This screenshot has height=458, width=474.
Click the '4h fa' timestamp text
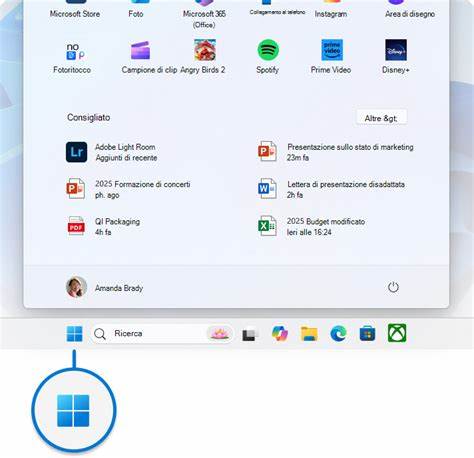pyautogui.click(x=103, y=232)
